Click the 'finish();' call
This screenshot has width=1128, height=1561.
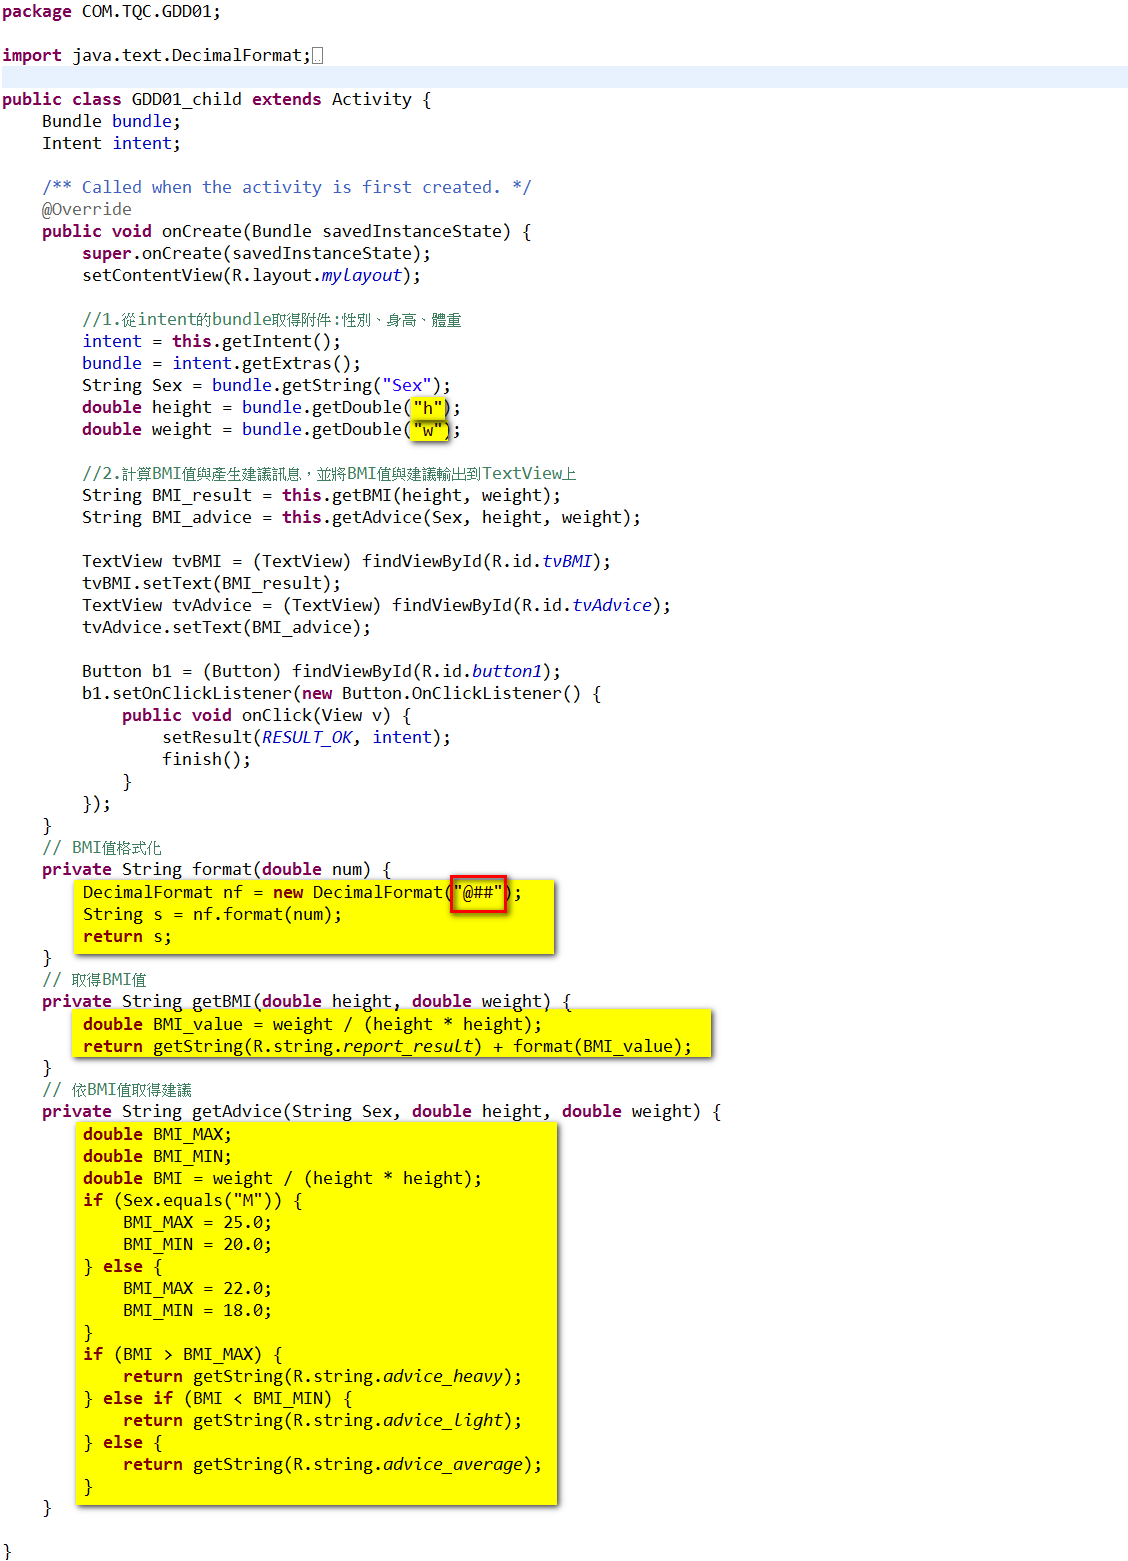(x=207, y=760)
